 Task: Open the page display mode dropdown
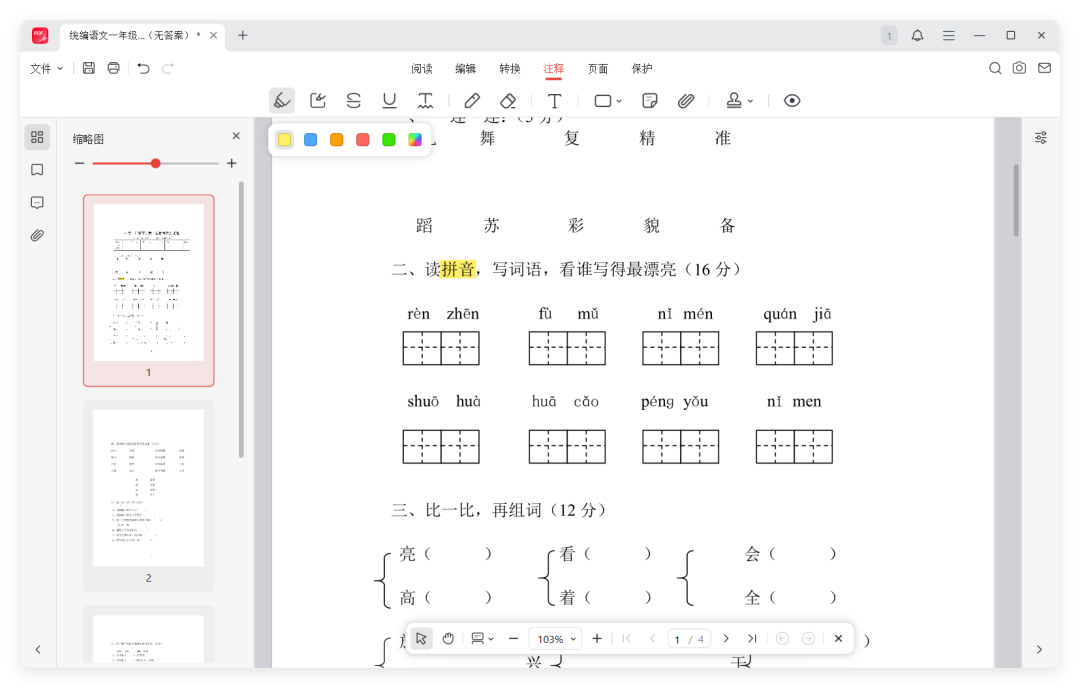[482, 639]
